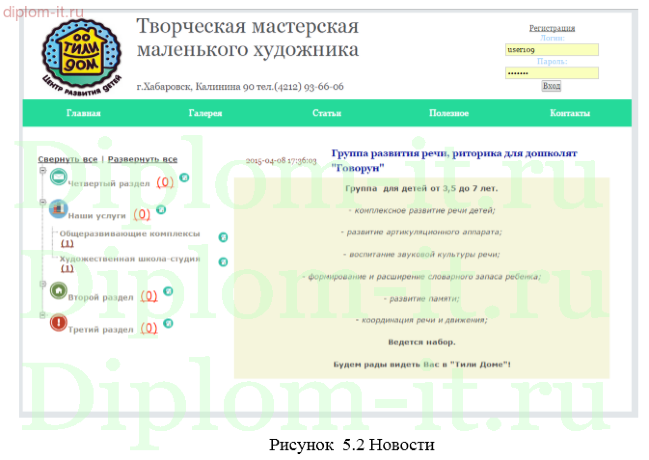The height and width of the screenshot is (460, 649).
Task: Click the Наши услуги section icon
Action: (x=58, y=209)
